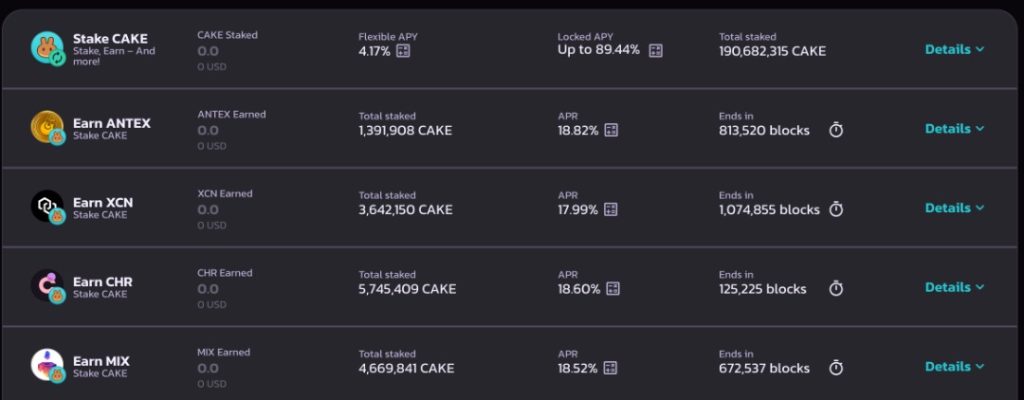1024x400 pixels.
Task: Open ROI calculator for ANTEX 18.82% APR
Action: tap(611, 130)
